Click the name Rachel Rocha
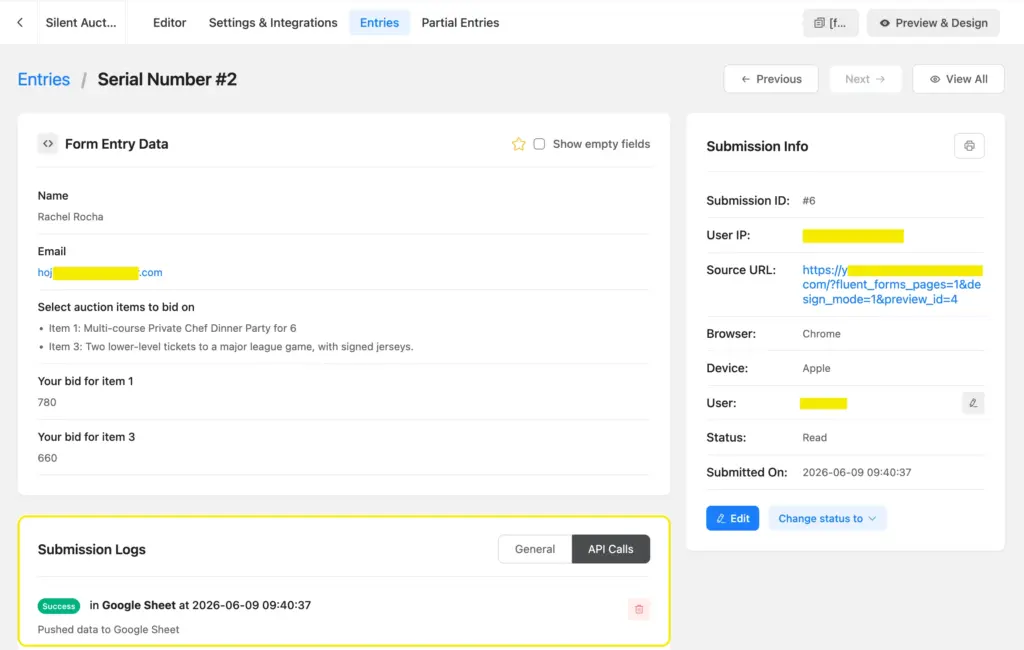This screenshot has height=650, width=1024. 71,217
